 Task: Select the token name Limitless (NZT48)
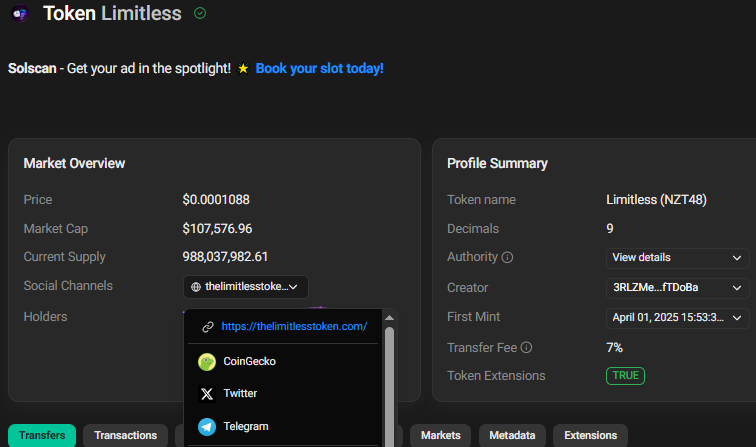[657, 200]
